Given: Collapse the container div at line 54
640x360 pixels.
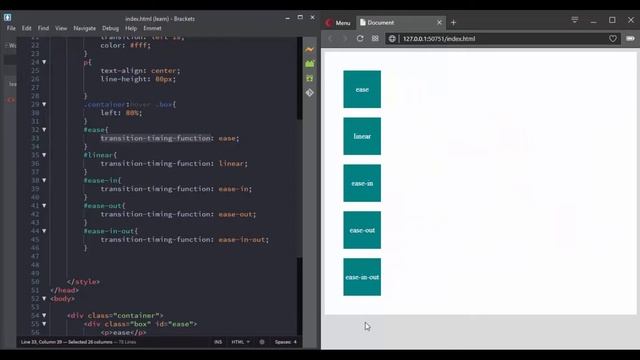Looking at the screenshot, I should [44, 316].
